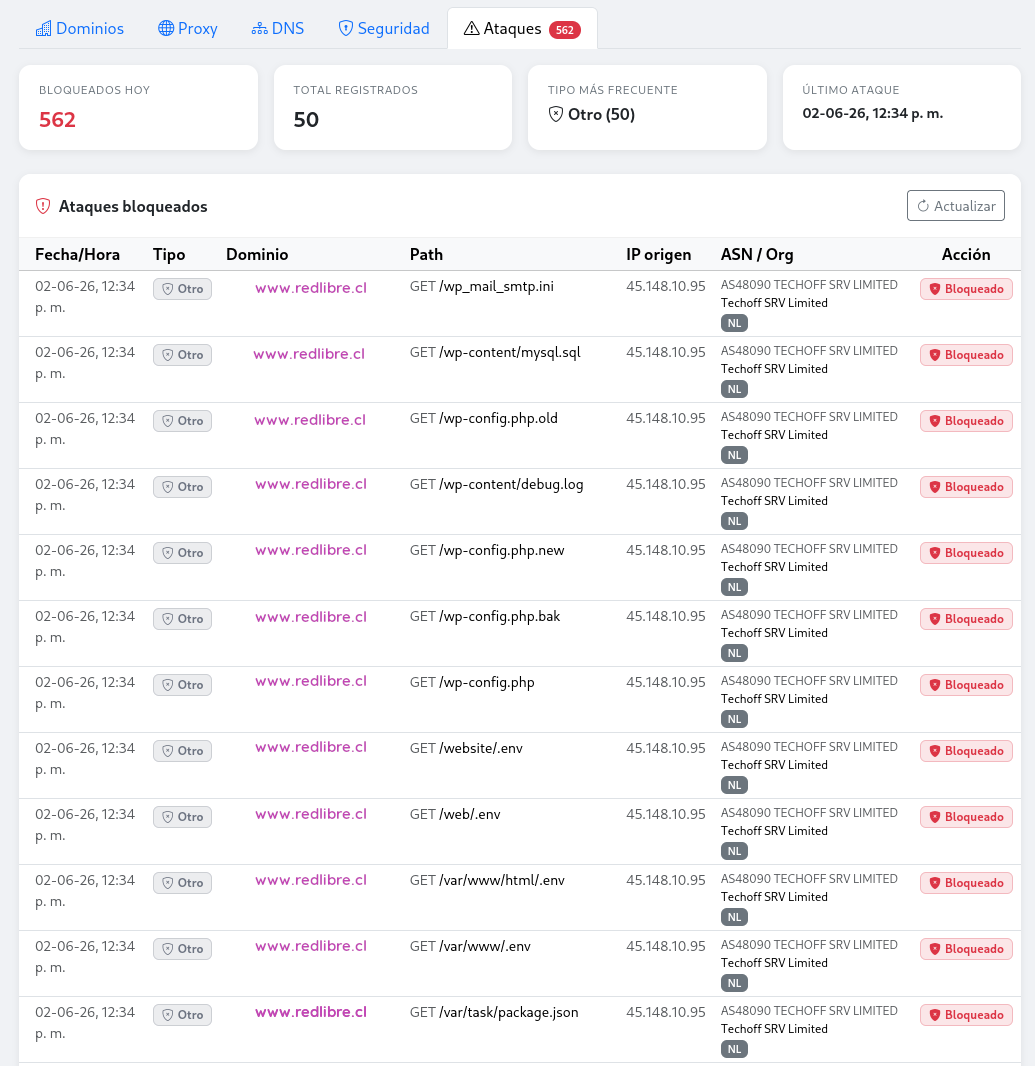Click path GET /var/task/package.json
This screenshot has width=1035, height=1066.
tap(494, 1012)
